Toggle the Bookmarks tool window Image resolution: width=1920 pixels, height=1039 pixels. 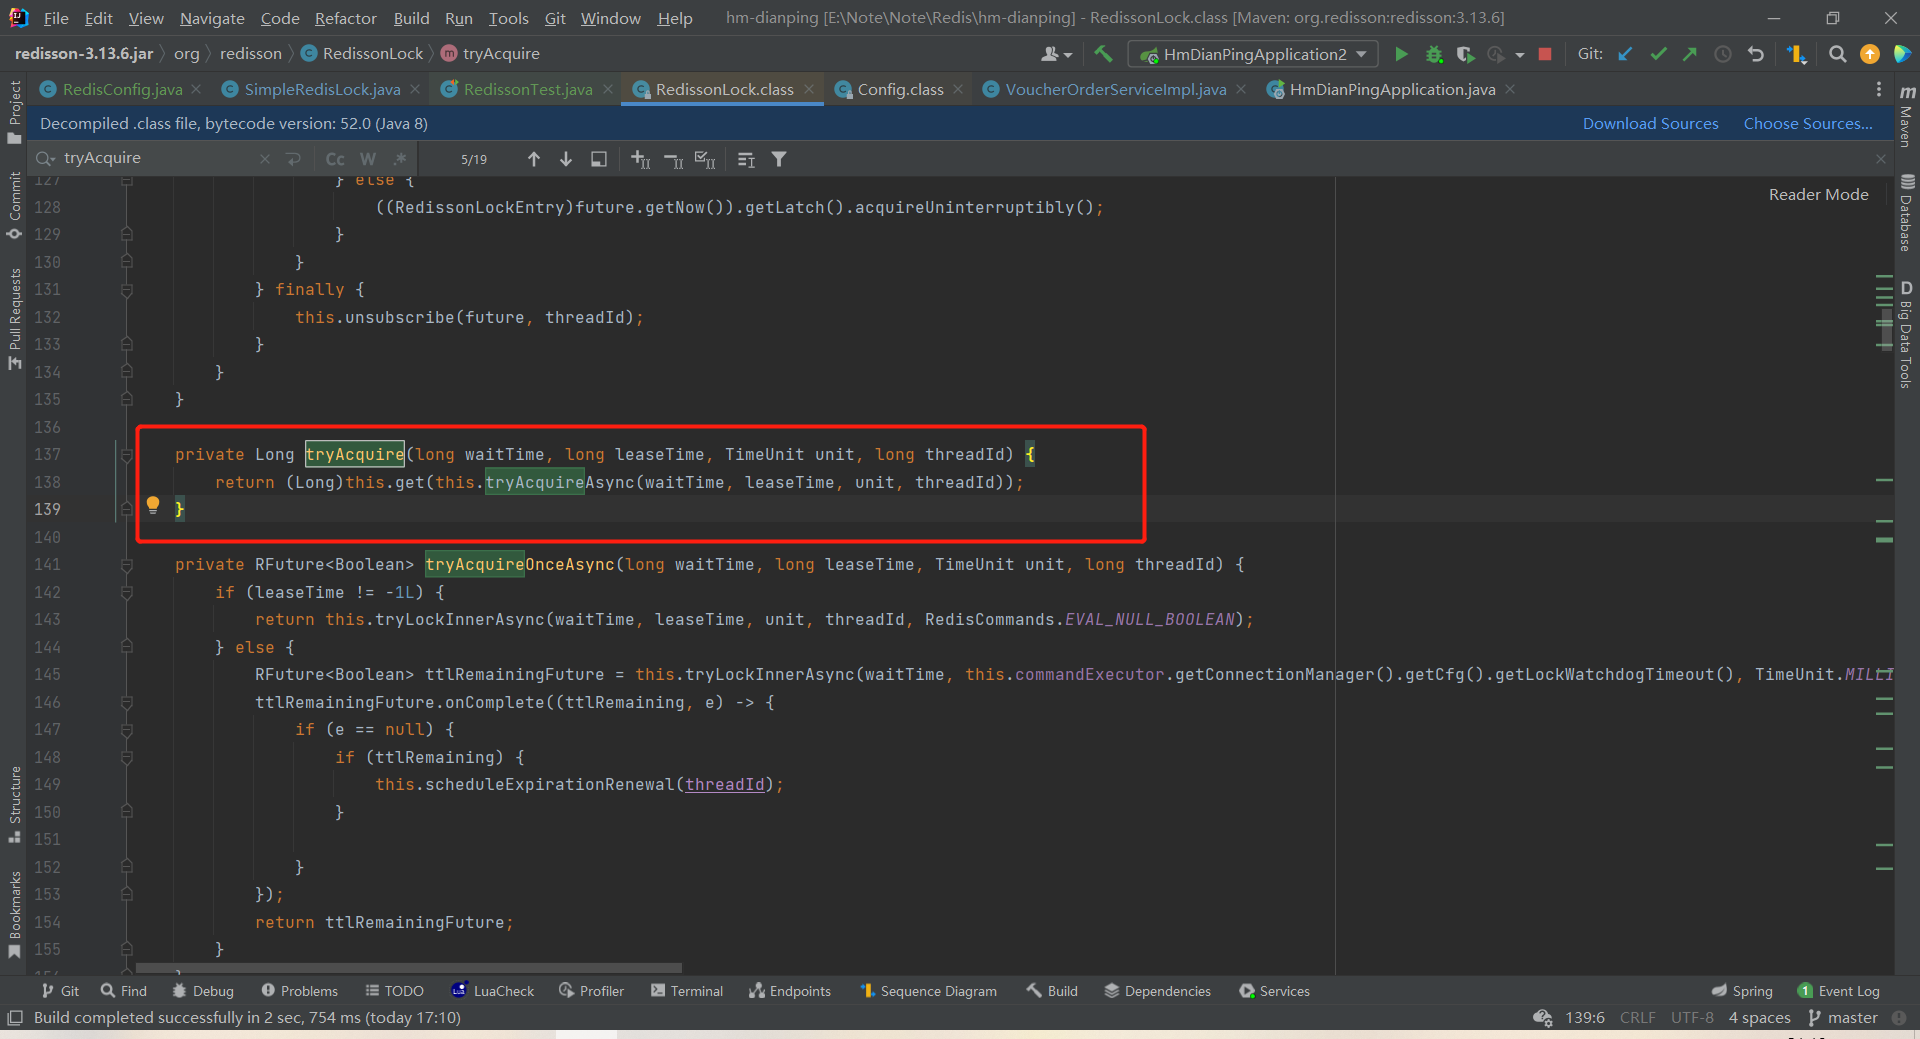[x=14, y=914]
